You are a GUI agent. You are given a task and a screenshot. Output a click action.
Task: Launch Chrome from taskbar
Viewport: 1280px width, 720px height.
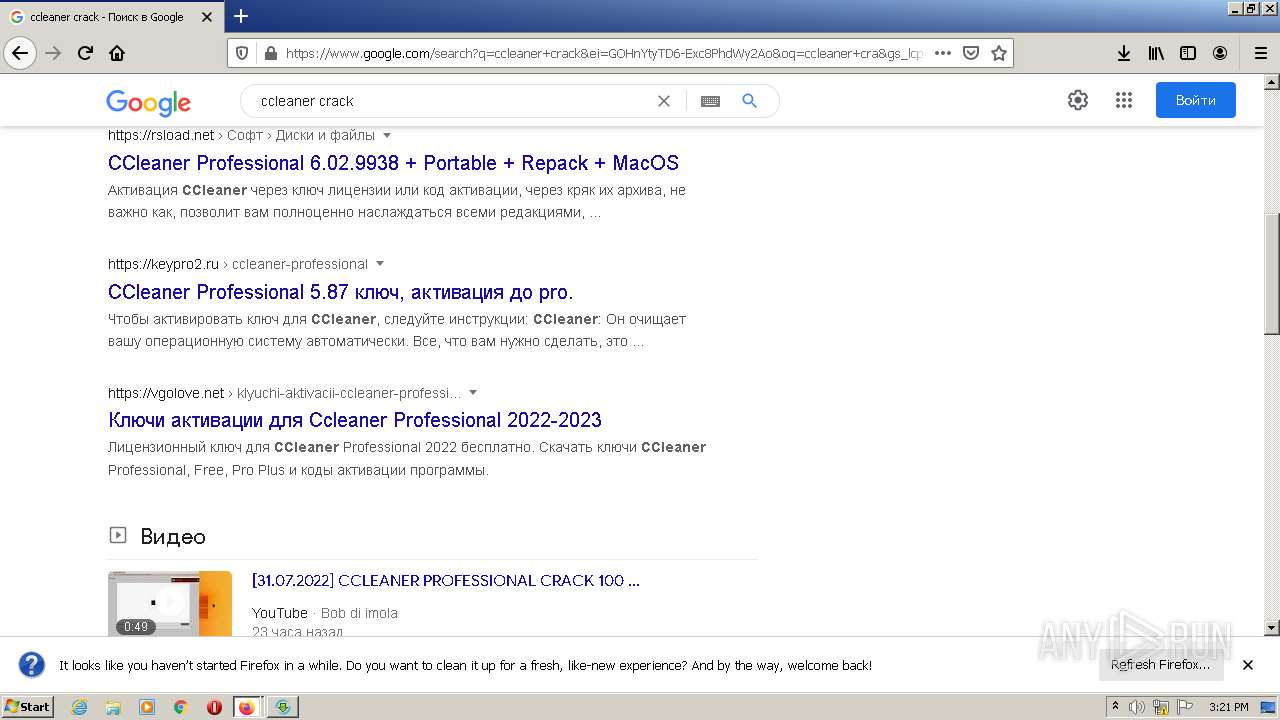[180, 707]
